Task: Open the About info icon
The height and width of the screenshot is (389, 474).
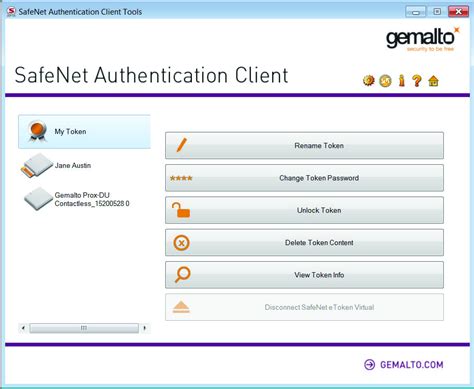Action: [x=402, y=80]
